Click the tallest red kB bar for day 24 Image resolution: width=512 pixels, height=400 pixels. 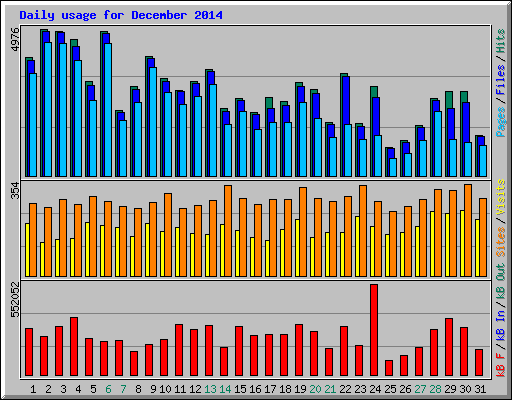(374, 330)
